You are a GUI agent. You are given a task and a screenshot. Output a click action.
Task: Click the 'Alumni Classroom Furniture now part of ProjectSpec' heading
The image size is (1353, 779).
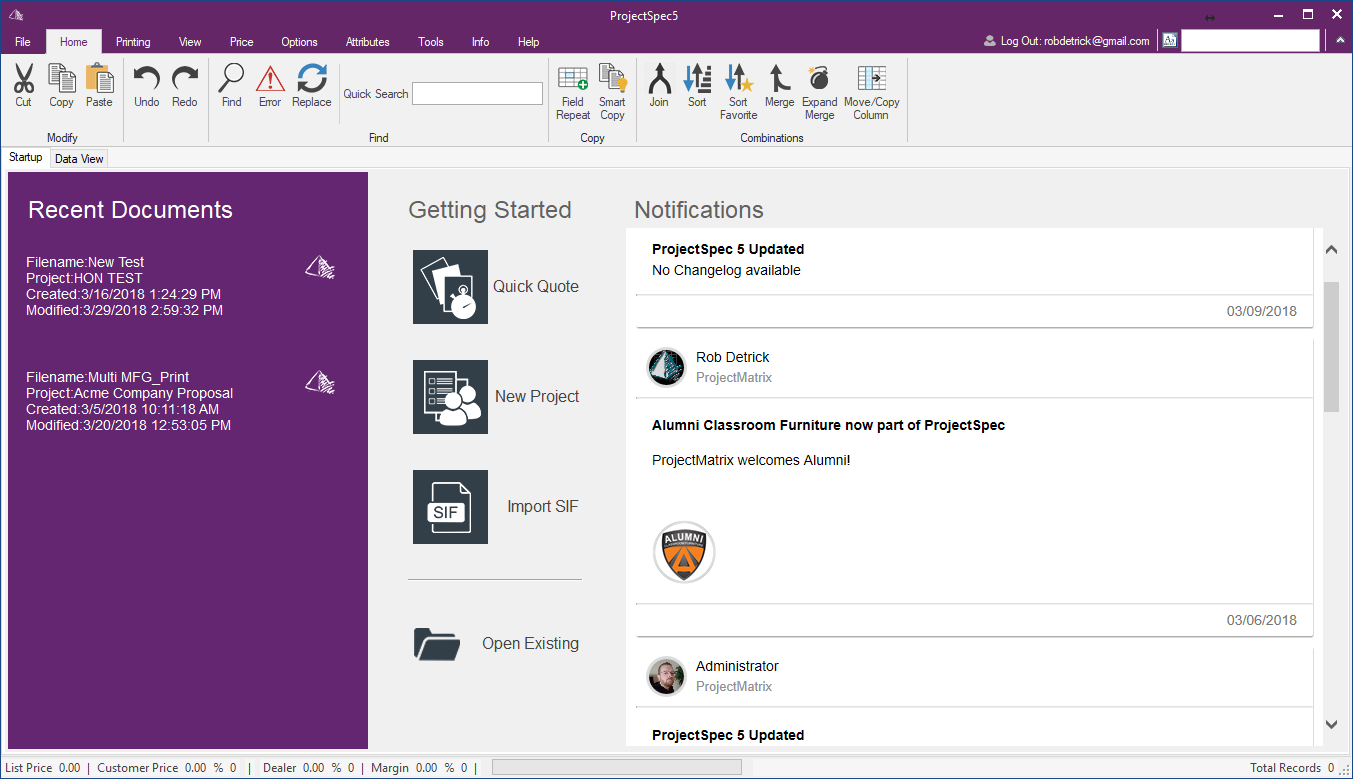(x=828, y=425)
